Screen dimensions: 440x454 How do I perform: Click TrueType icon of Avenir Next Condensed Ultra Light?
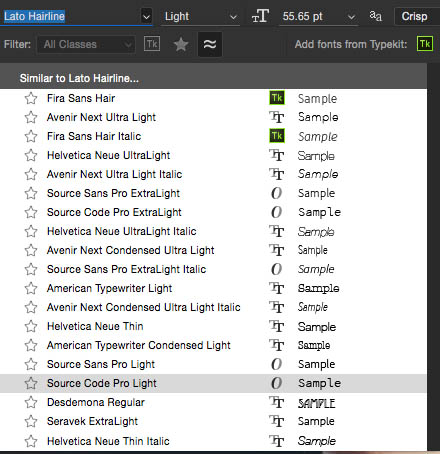coord(277,250)
